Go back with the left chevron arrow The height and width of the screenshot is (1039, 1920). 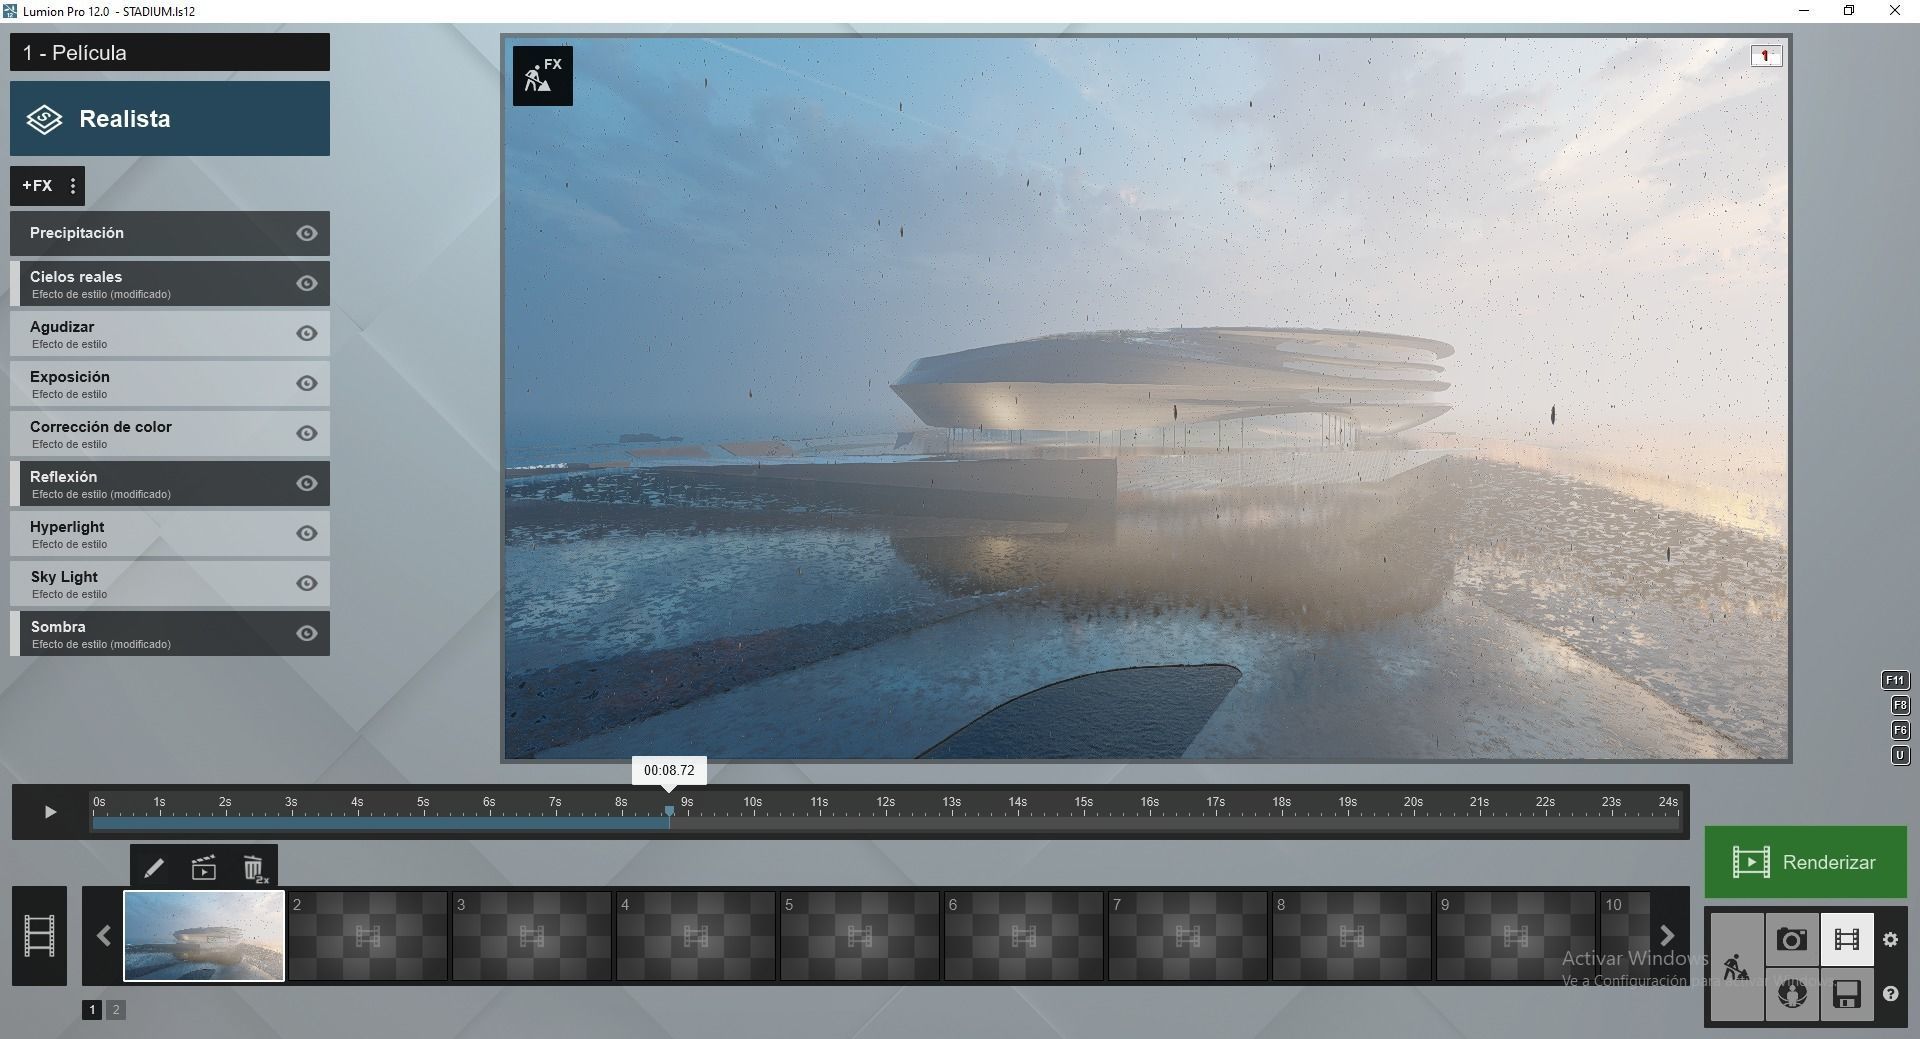(103, 935)
